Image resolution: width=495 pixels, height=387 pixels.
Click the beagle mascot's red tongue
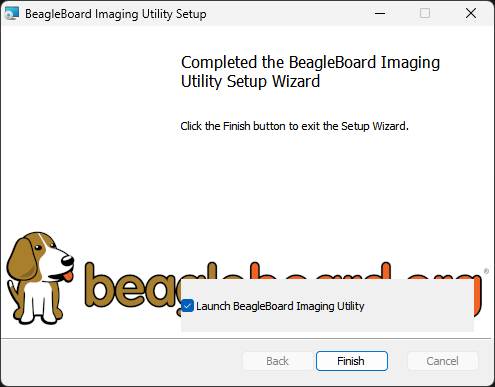[x=68, y=277]
